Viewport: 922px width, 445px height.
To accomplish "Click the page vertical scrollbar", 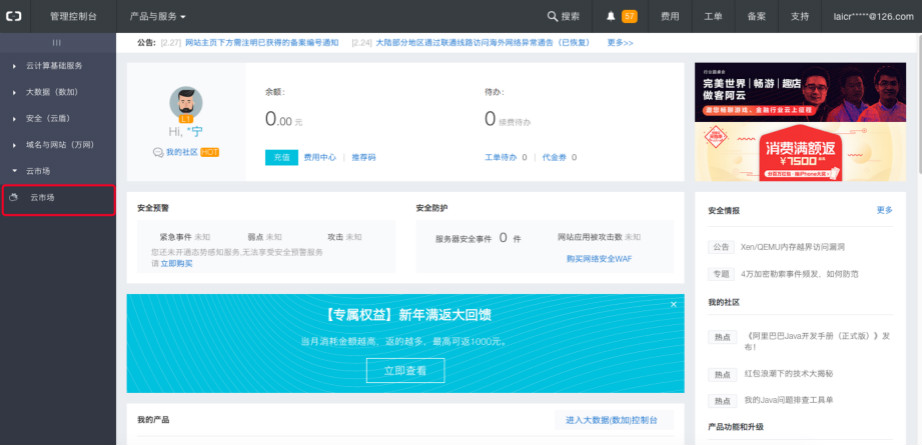I will pos(918,103).
